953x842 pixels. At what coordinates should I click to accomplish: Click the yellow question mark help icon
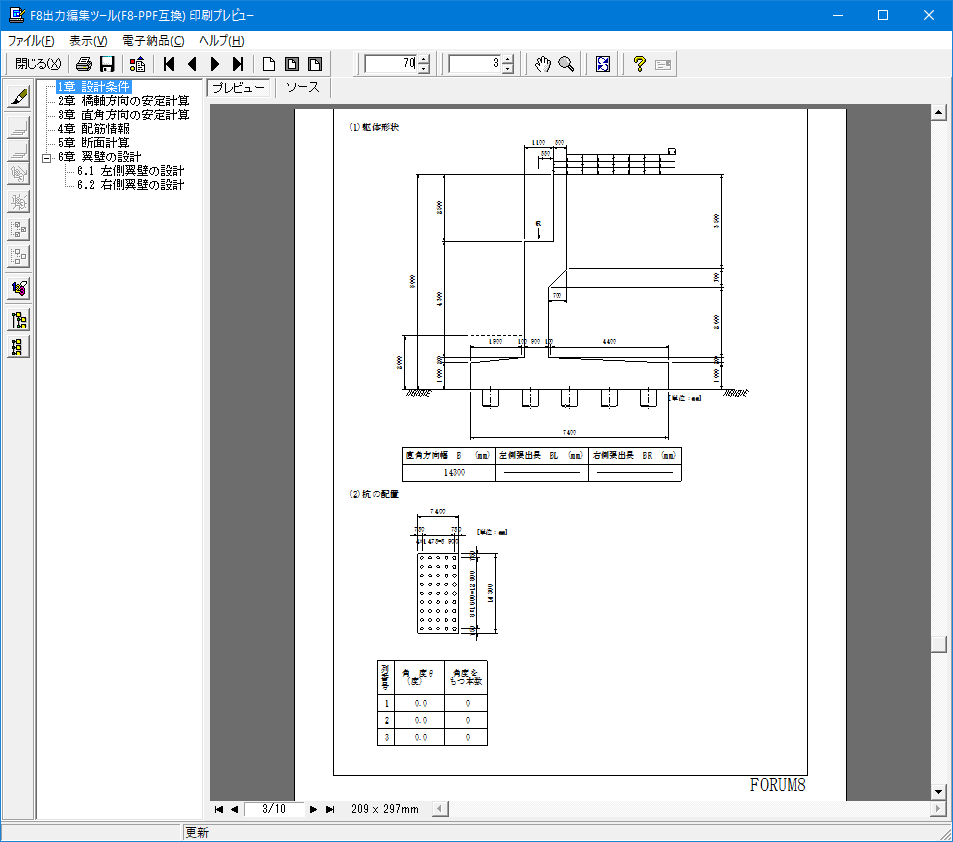(639, 64)
